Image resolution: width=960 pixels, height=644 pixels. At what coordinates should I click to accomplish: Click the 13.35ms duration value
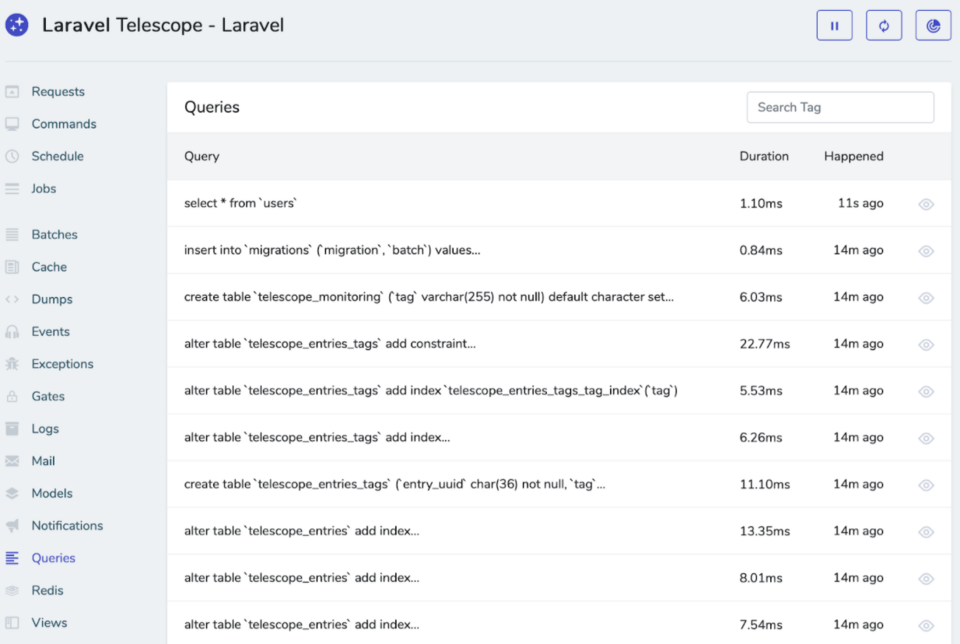[764, 531]
